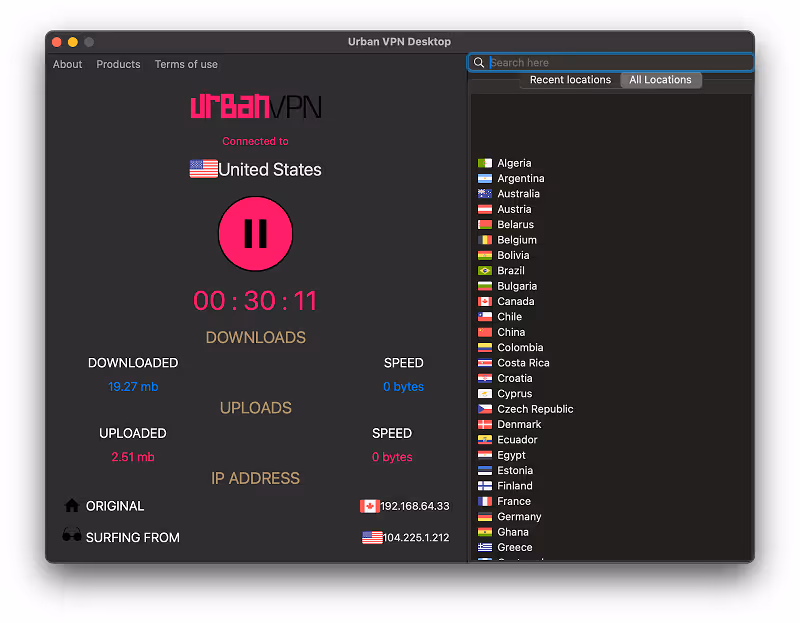Choose Denmark from the location list
Viewport: 800px width, 623px height.
click(519, 425)
